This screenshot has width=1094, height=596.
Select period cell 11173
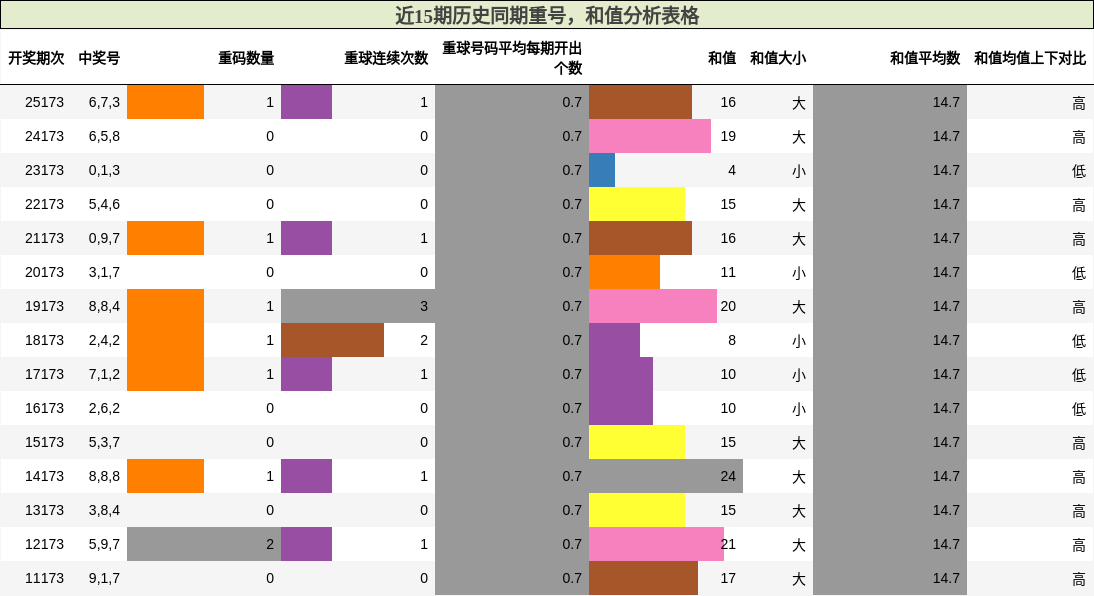tap(44, 578)
